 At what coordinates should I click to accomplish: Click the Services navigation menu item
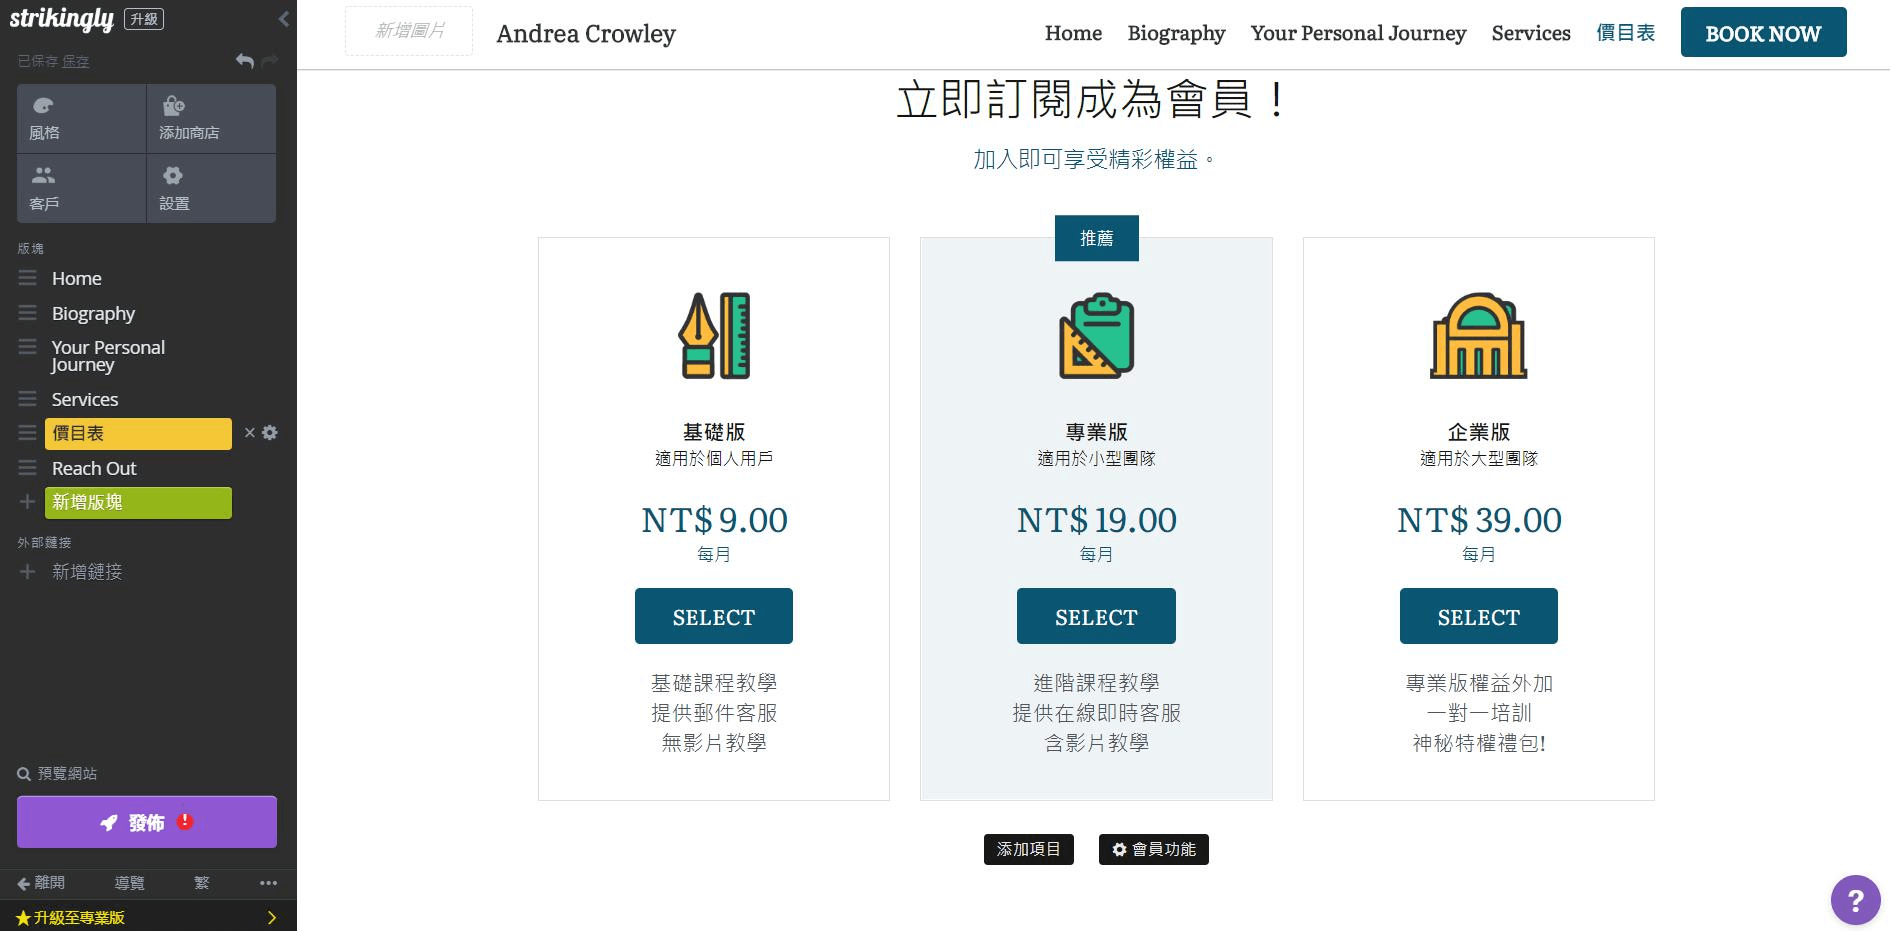click(x=1530, y=33)
